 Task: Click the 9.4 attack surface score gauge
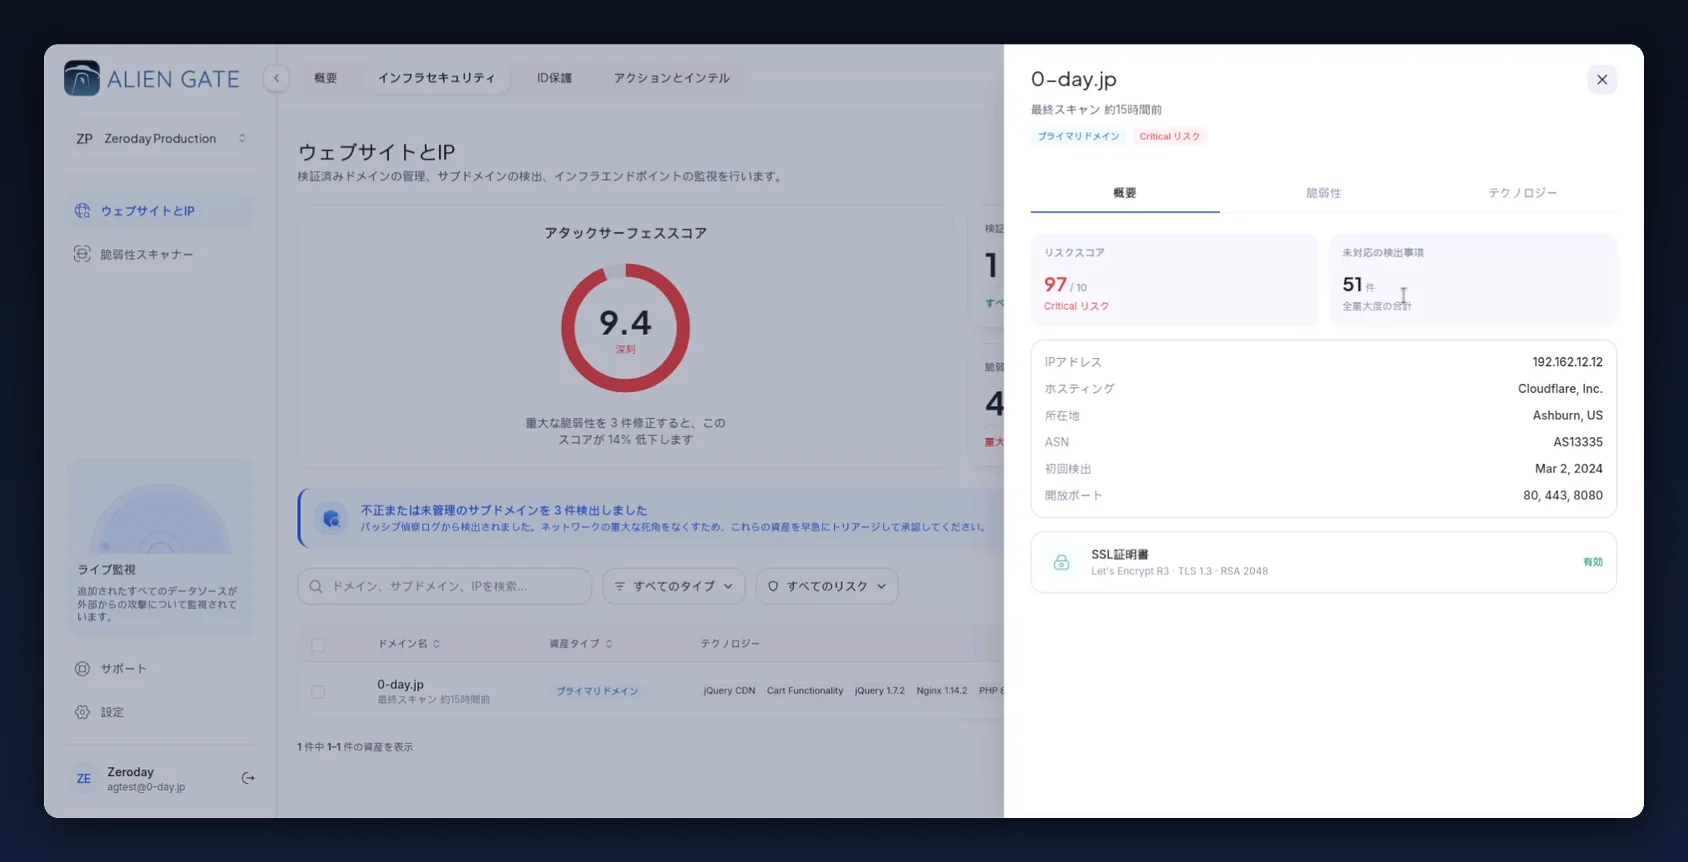626,328
